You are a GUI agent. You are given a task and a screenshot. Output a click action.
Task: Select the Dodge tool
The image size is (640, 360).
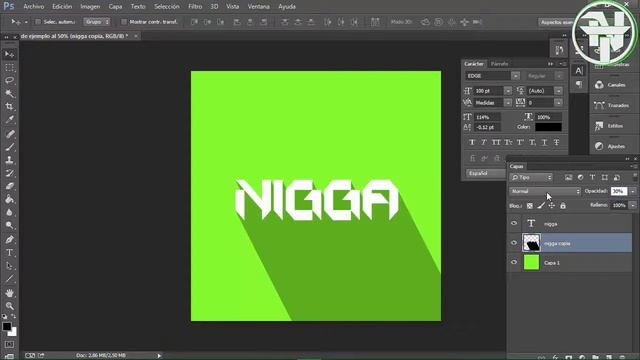[9, 225]
